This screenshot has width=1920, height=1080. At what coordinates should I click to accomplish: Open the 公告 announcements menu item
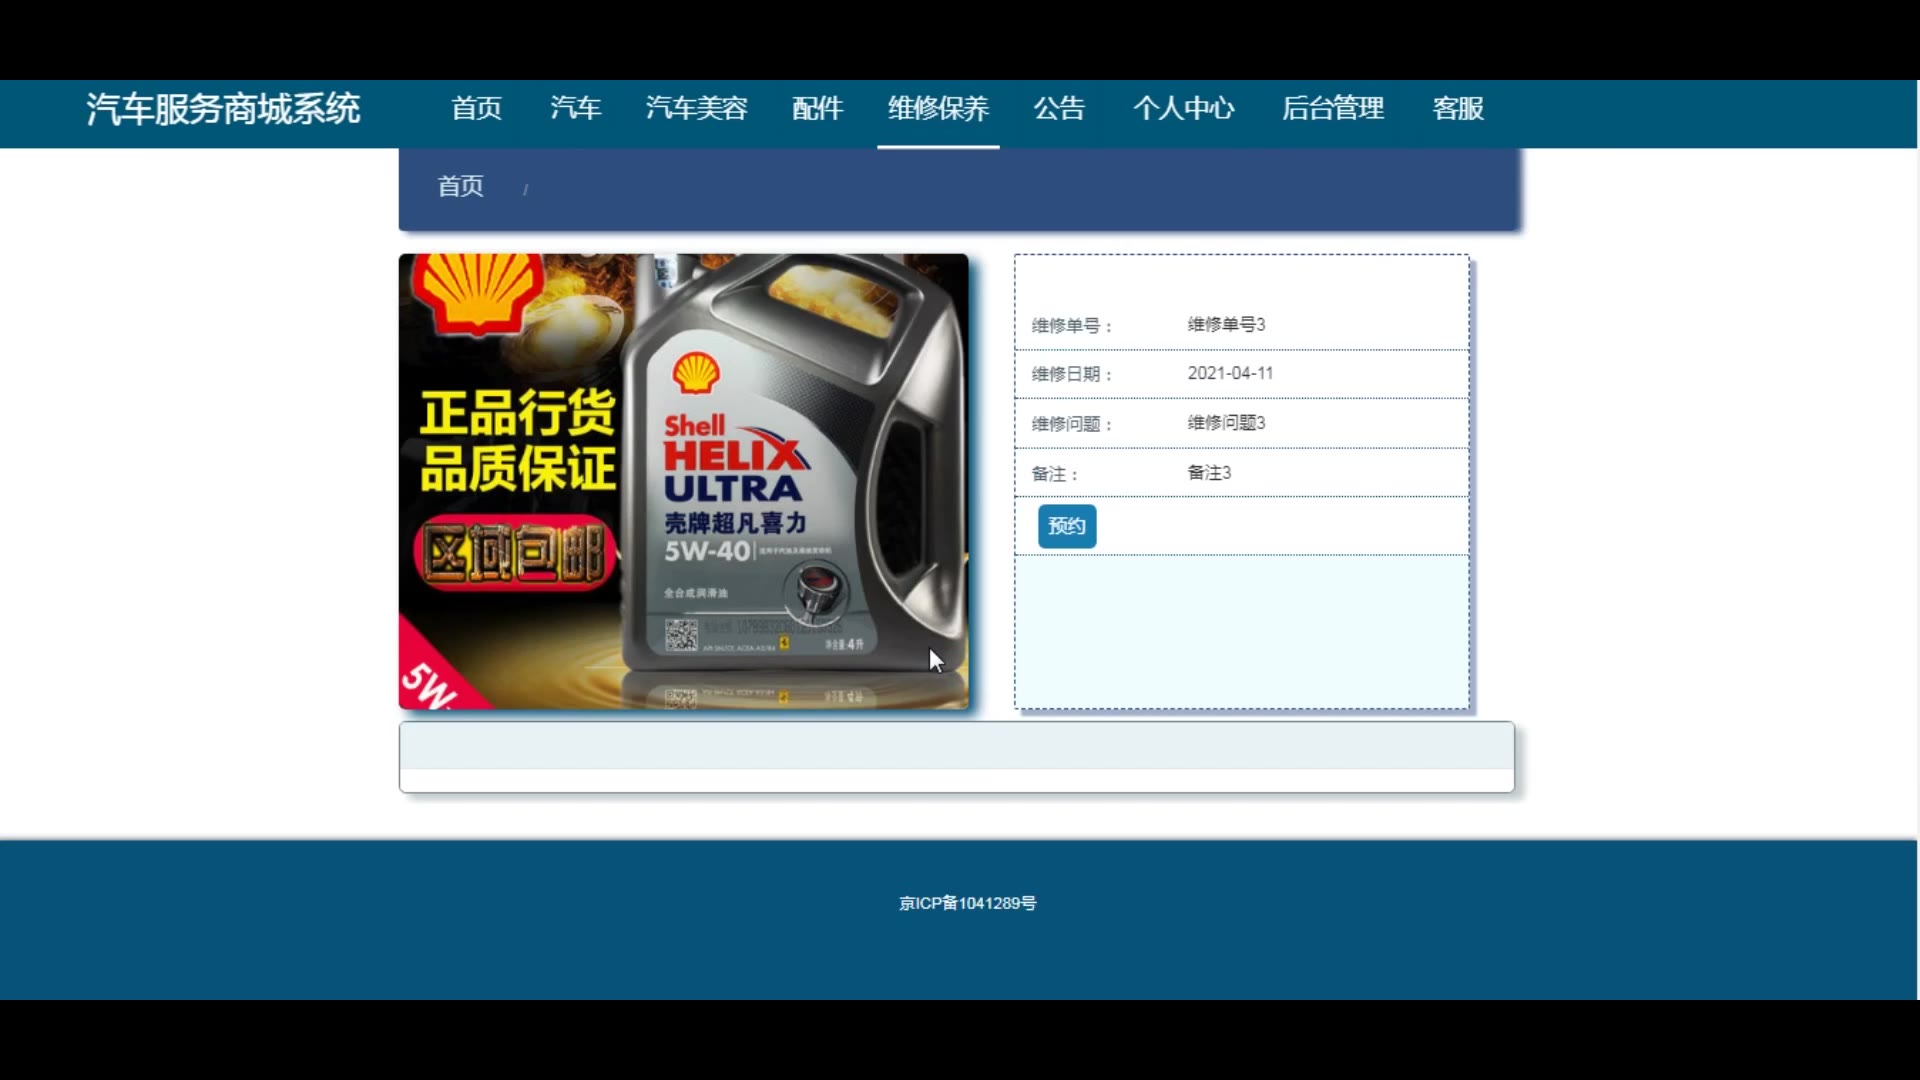click(1059, 109)
